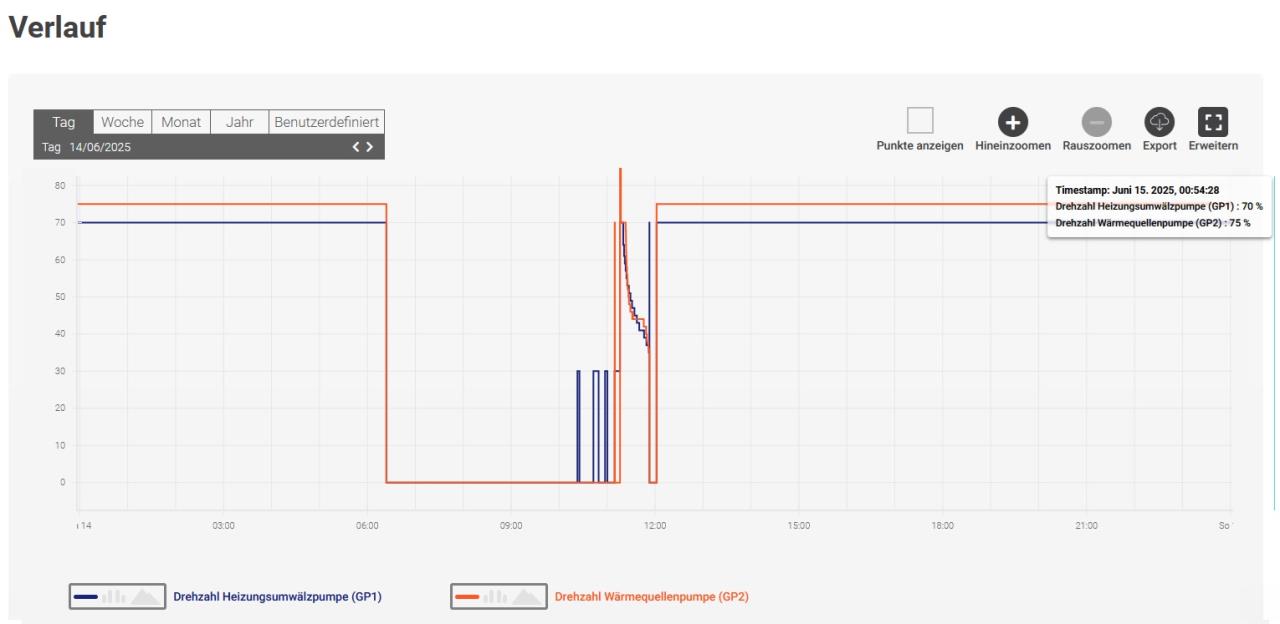Click area chart icon in GP2 legend
The image size is (1280, 624).
point(527,597)
